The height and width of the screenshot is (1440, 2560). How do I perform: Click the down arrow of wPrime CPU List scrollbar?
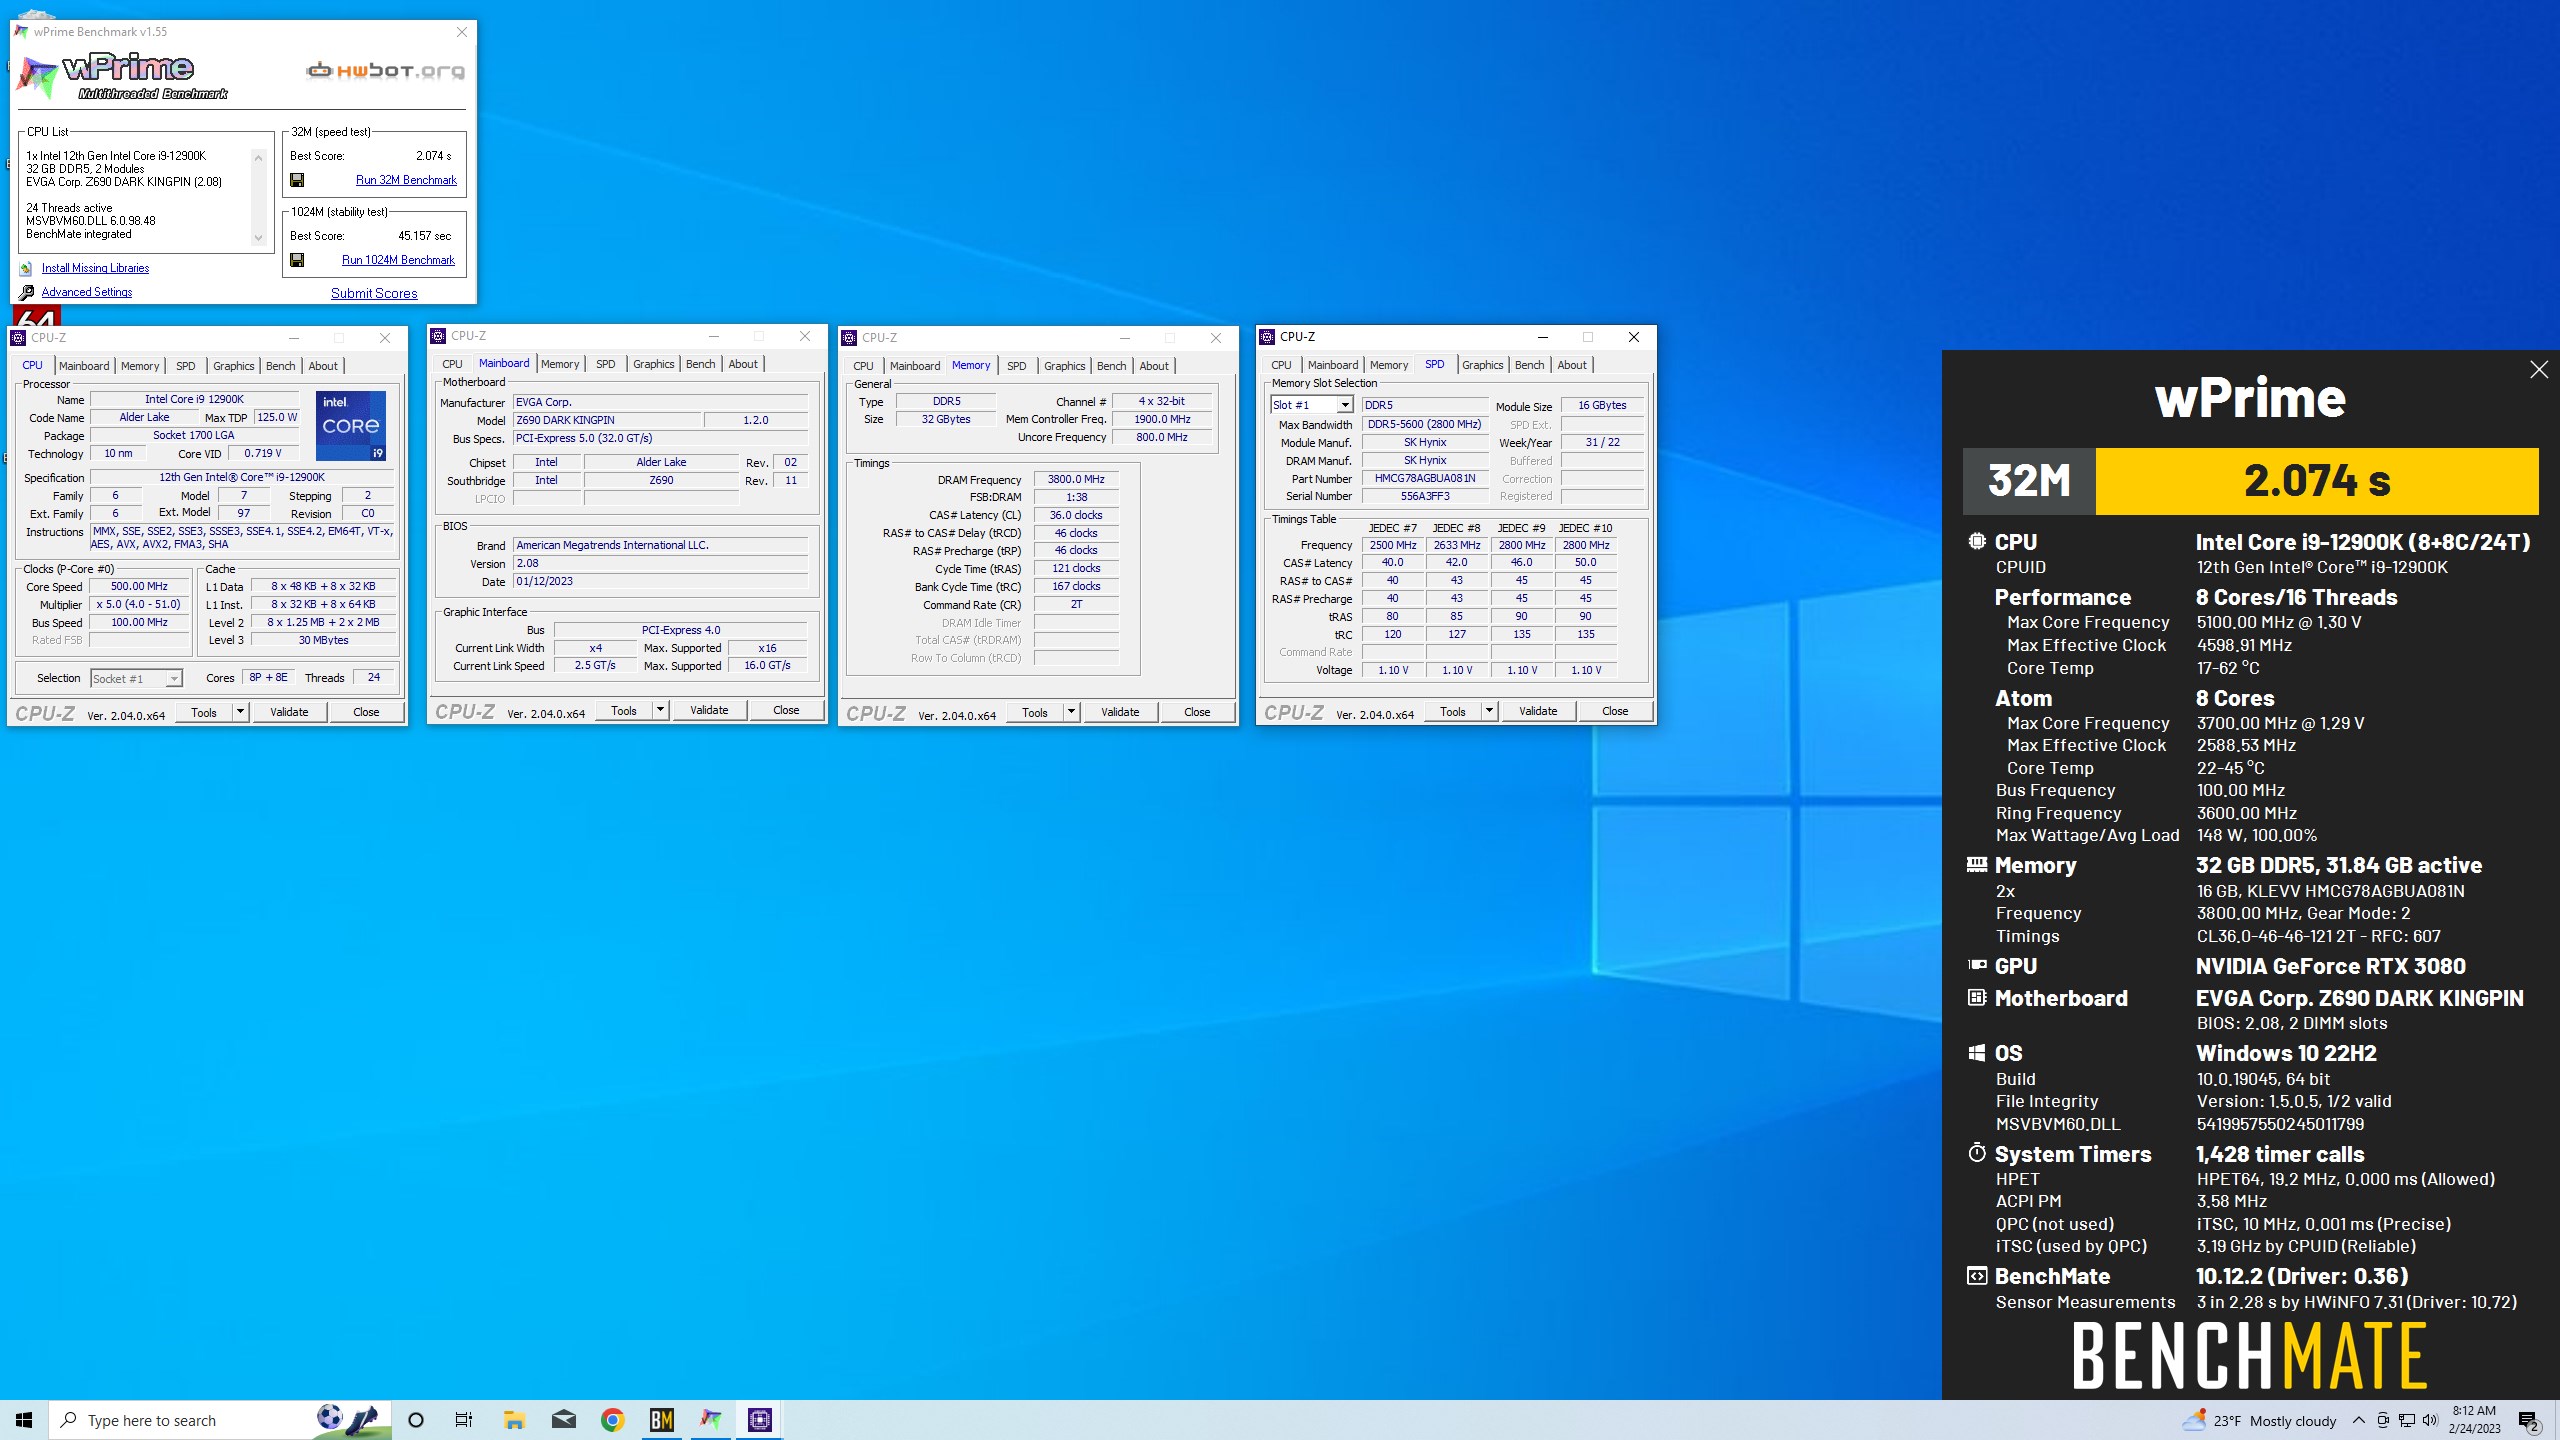[258, 238]
